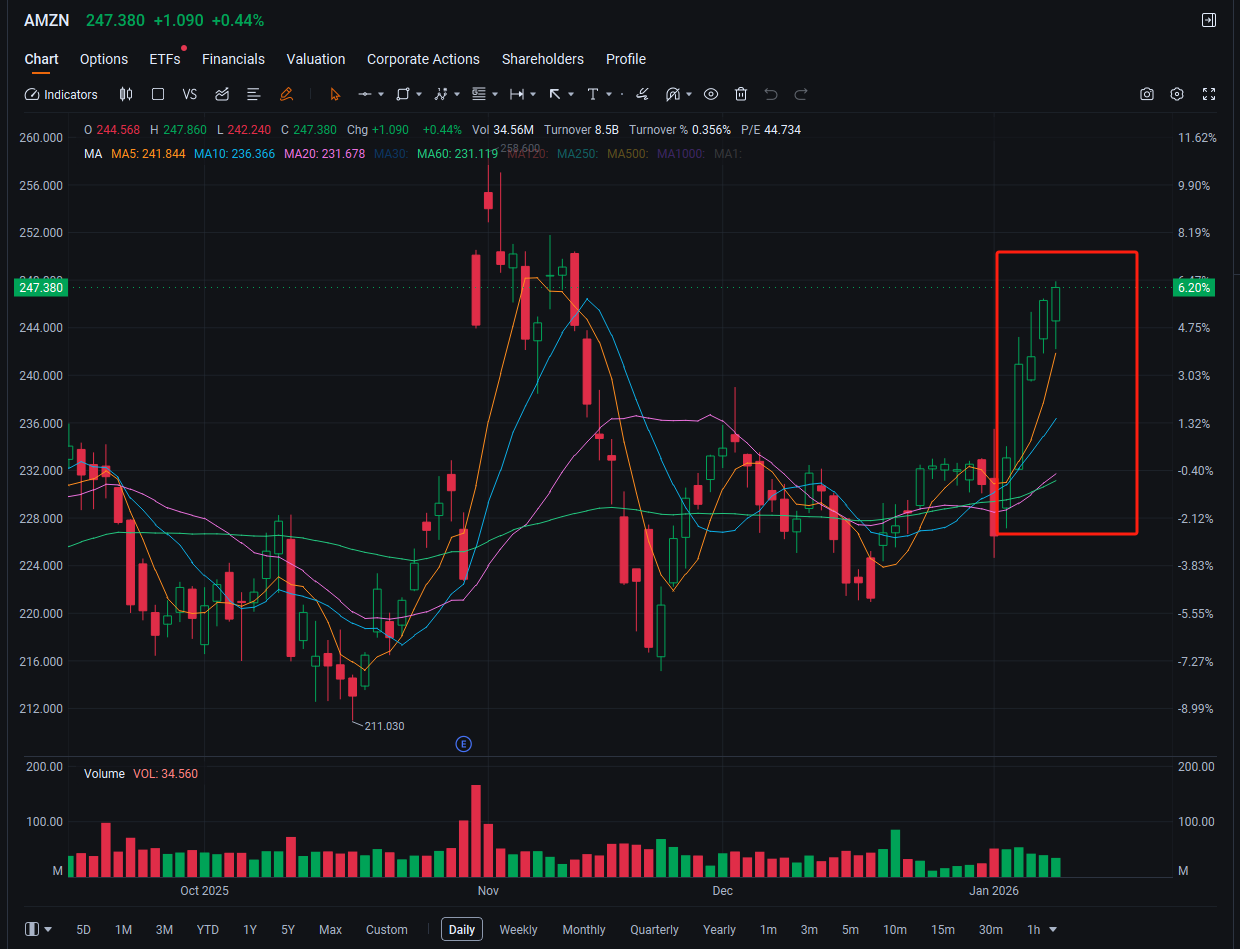Toggle the orange drawing pencil tool
The width and height of the screenshot is (1240, 949).
[286, 94]
